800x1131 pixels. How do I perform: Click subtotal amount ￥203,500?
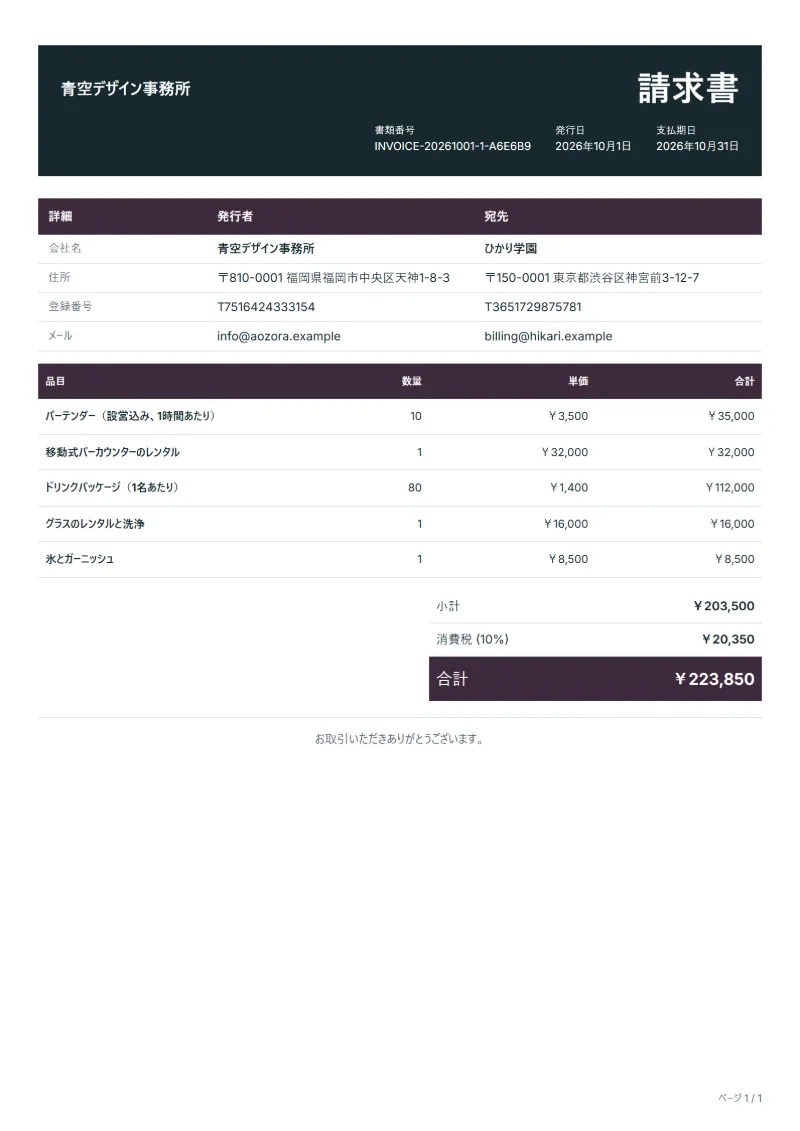coord(724,607)
